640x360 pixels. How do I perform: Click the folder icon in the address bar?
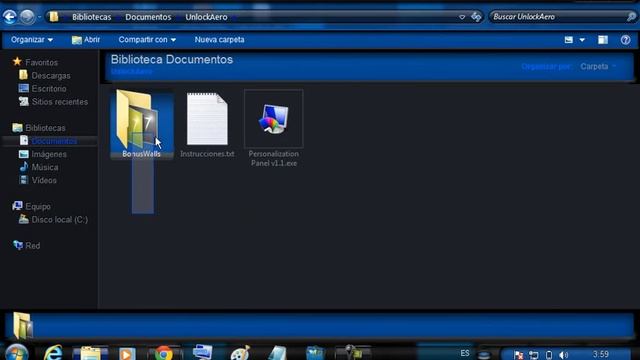click(53, 17)
